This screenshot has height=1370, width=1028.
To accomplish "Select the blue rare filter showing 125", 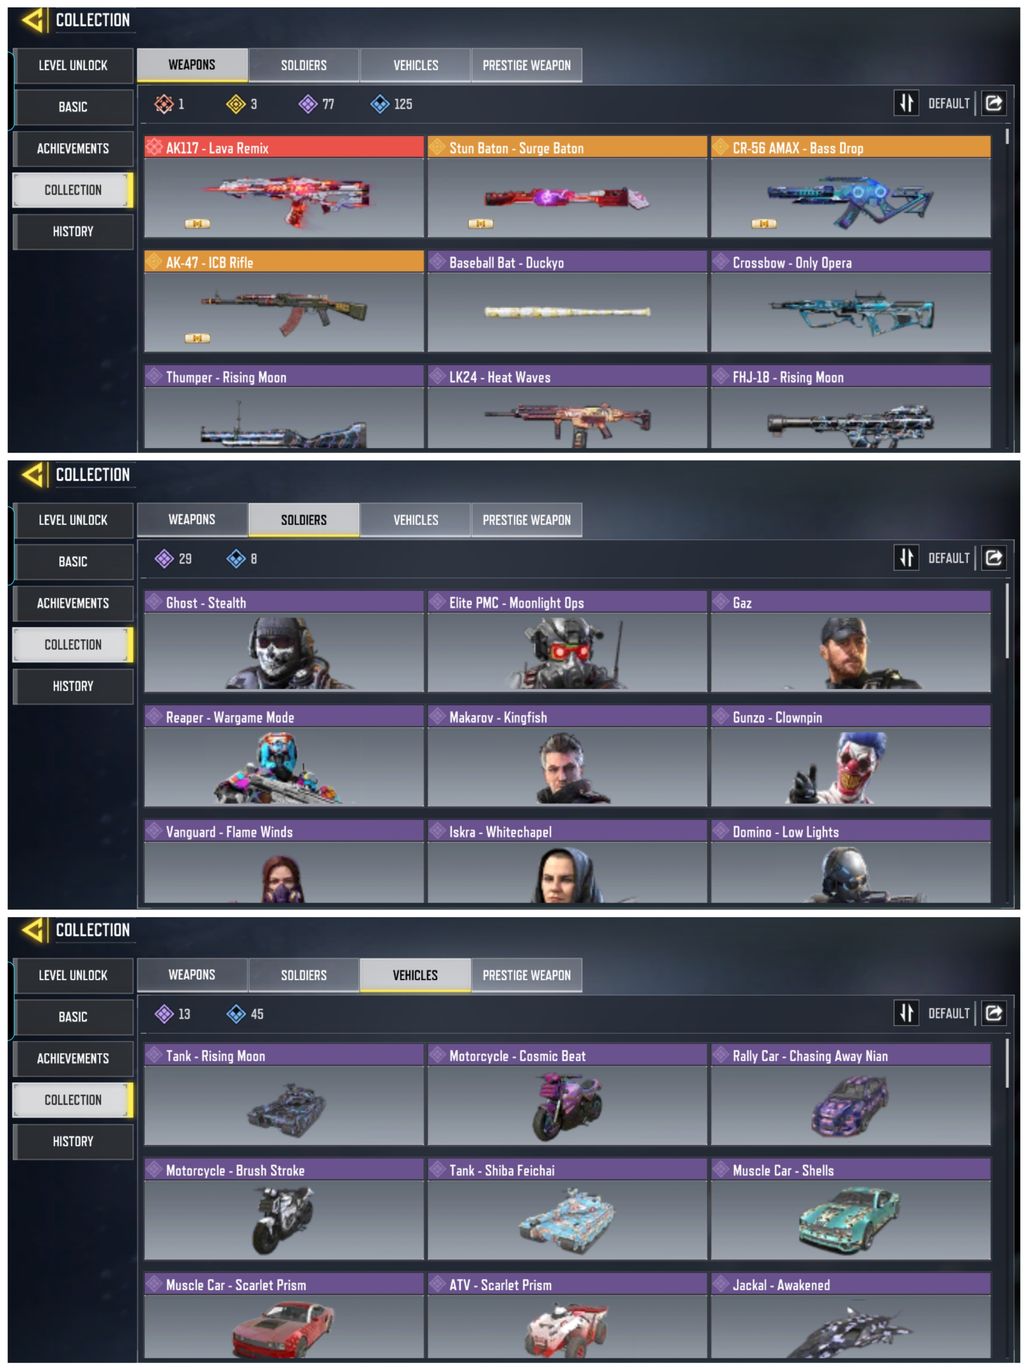I will tap(391, 104).
